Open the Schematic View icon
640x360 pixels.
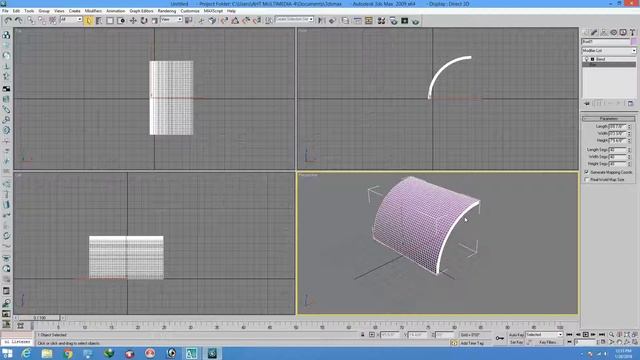coord(369,20)
